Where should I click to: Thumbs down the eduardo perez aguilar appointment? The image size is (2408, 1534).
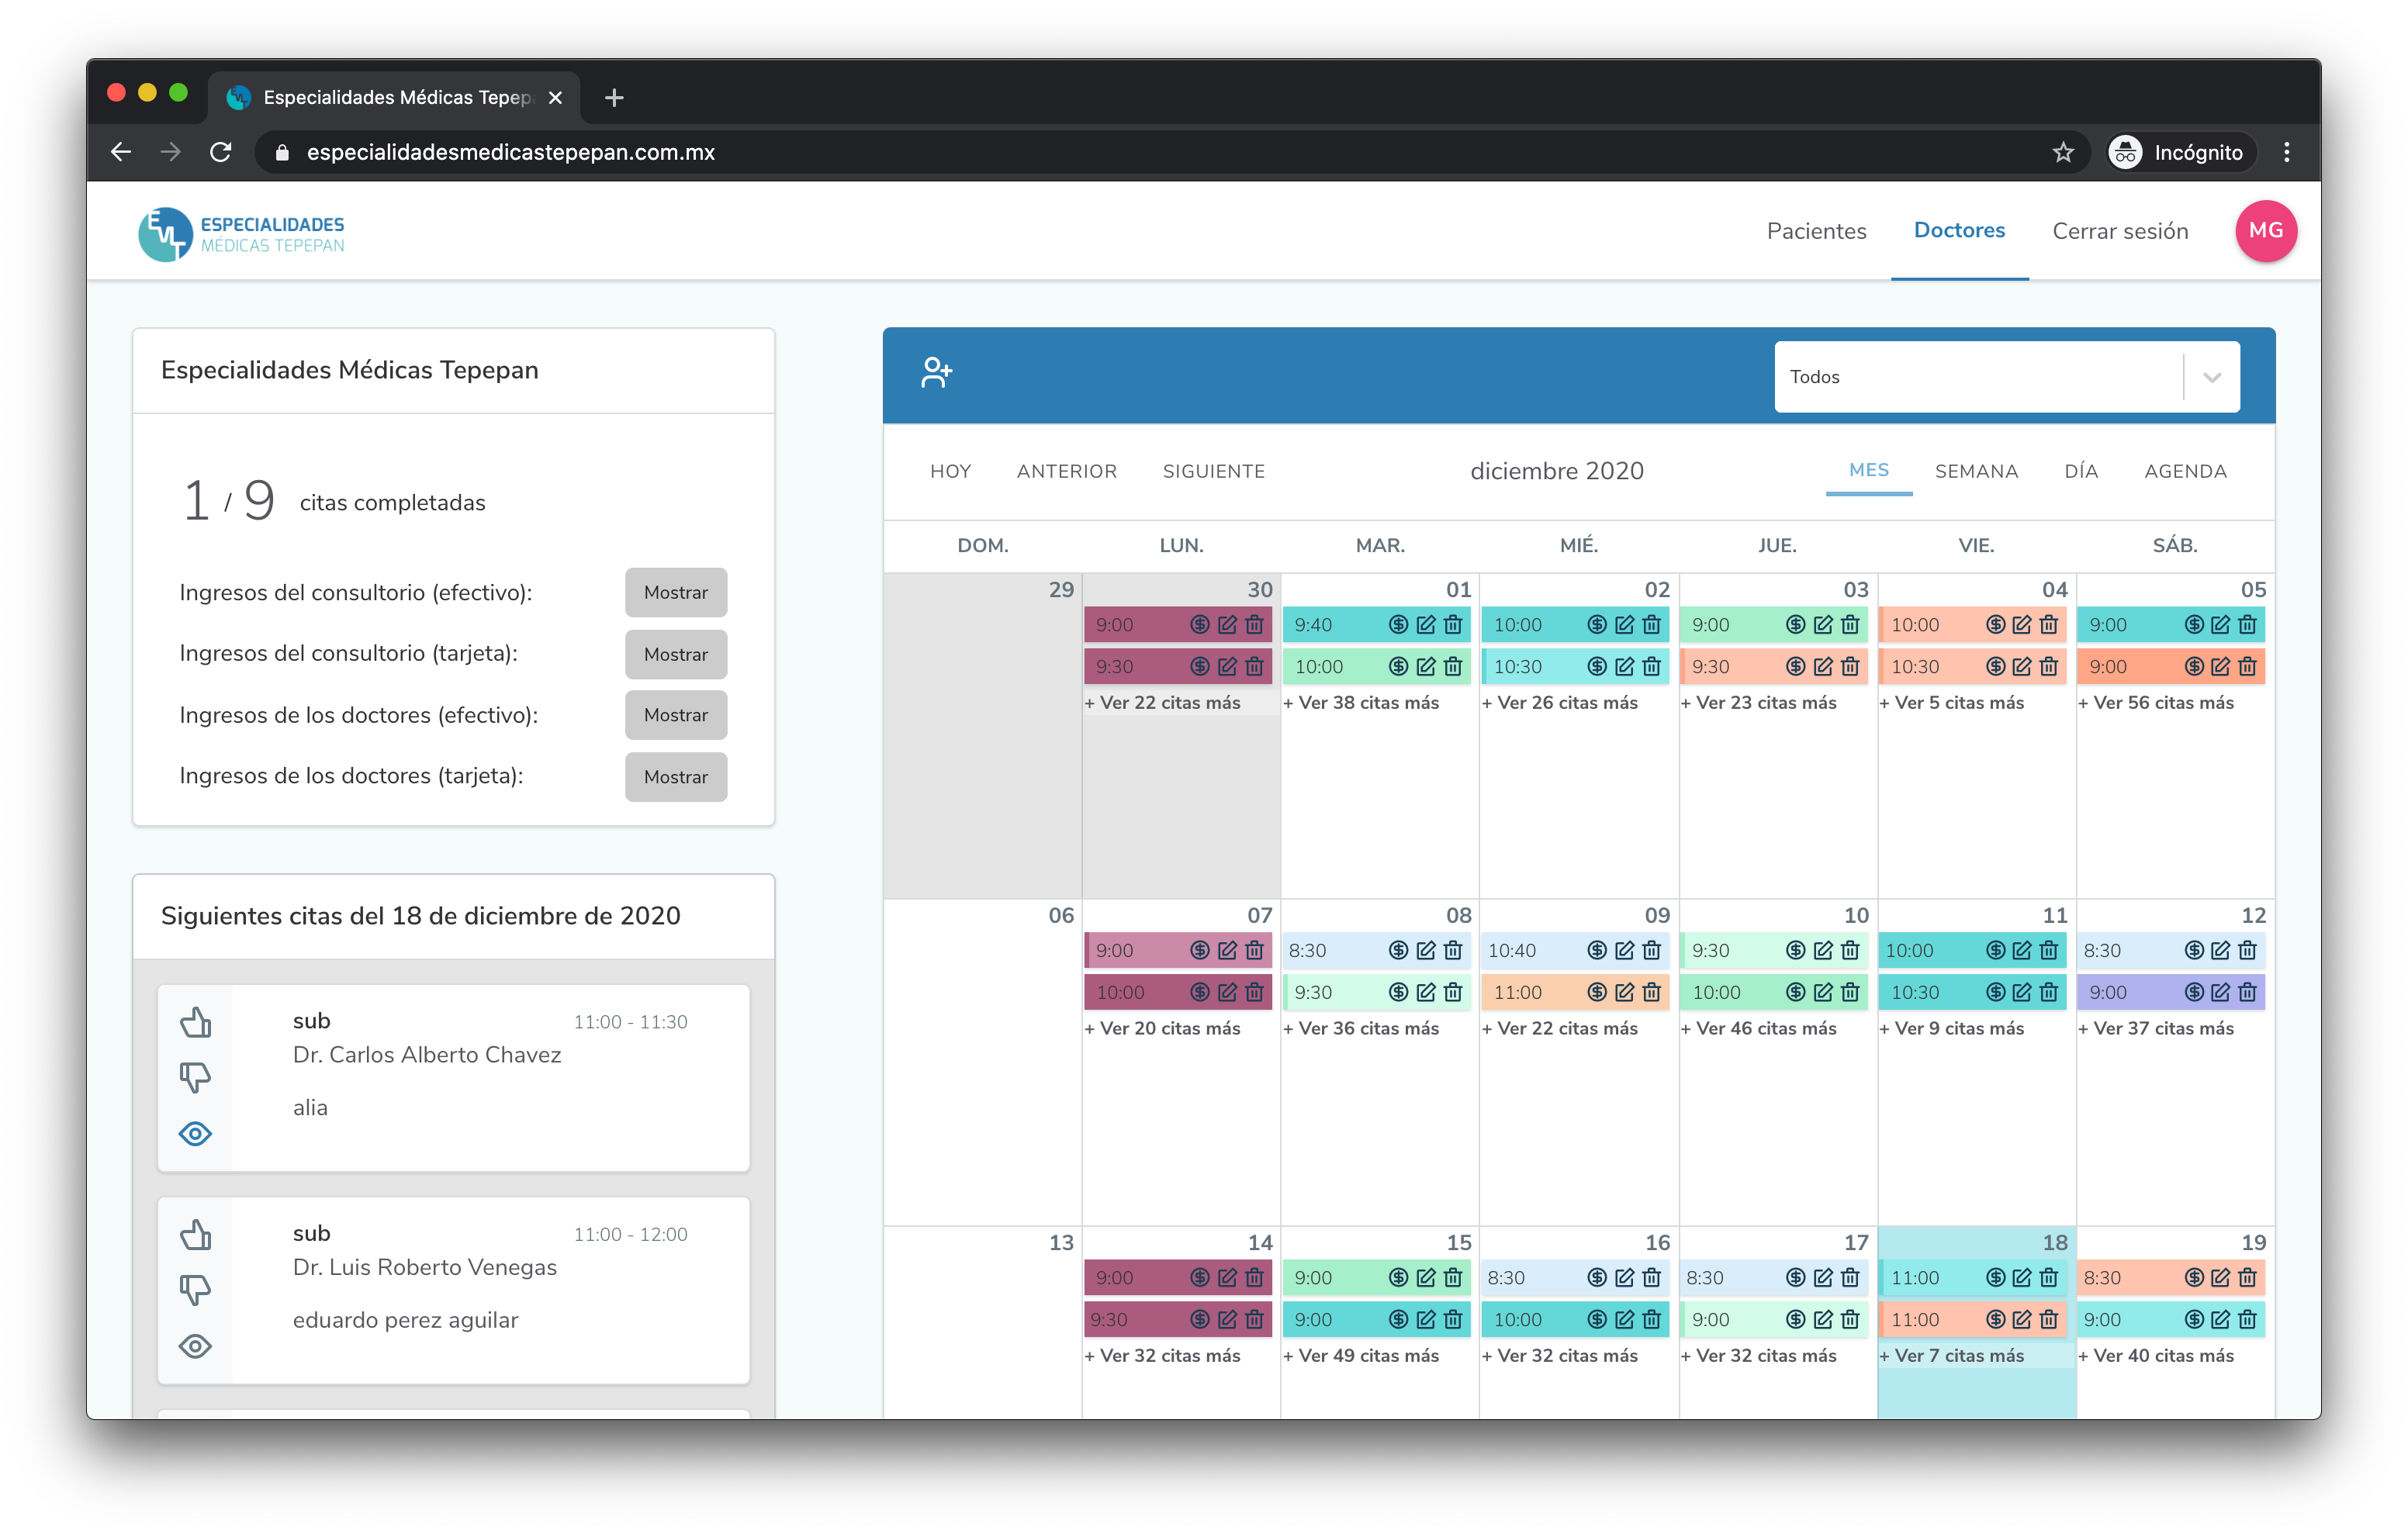pyautogui.click(x=195, y=1290)
